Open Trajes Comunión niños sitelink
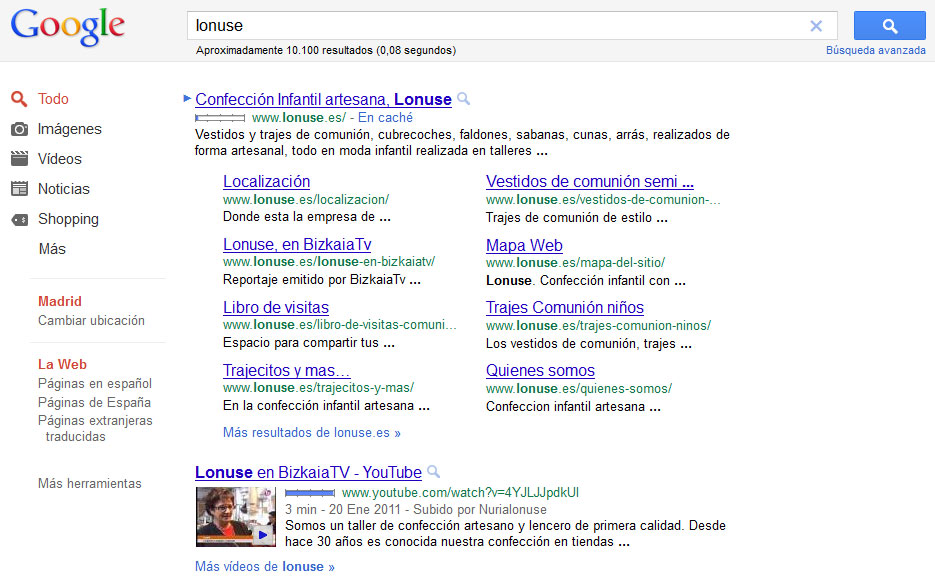 tap(565, 308)
